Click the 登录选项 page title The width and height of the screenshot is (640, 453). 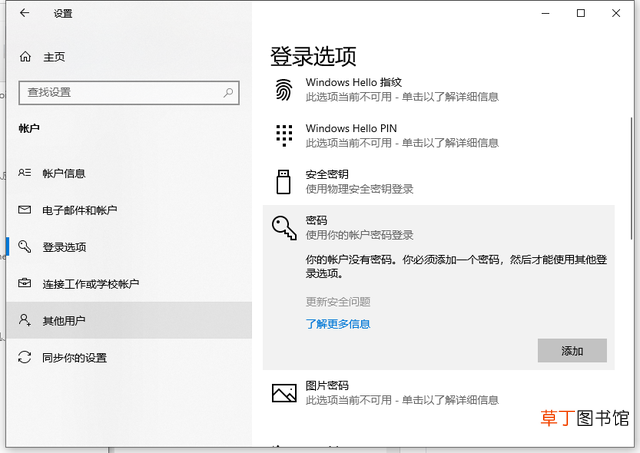(313, 56)
